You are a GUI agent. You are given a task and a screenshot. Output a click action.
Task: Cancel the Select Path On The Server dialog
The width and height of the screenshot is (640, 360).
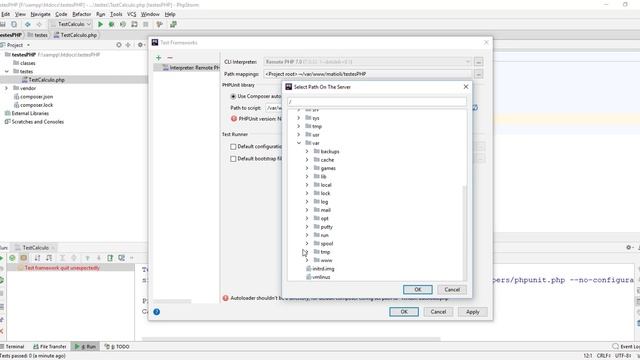click(x=452, y=289)
